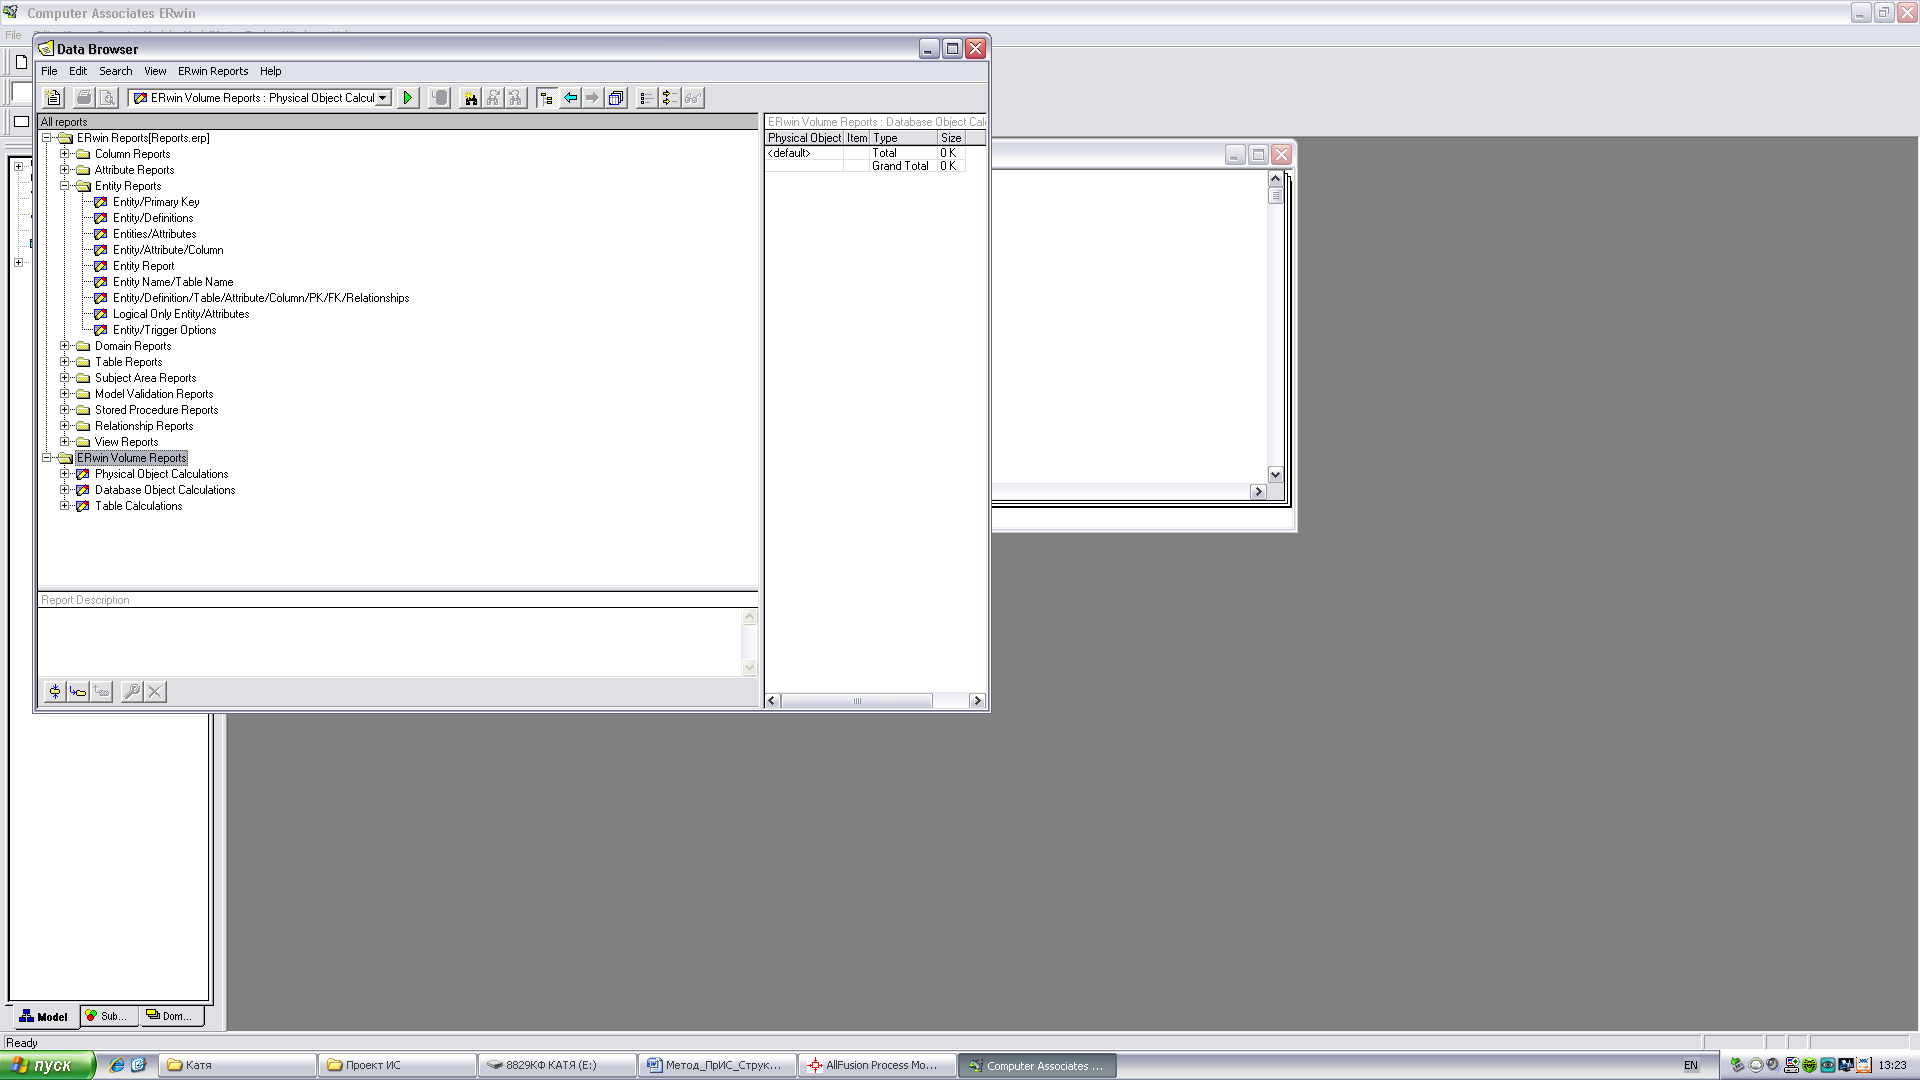Open the File menu in Data Browser

49,71
